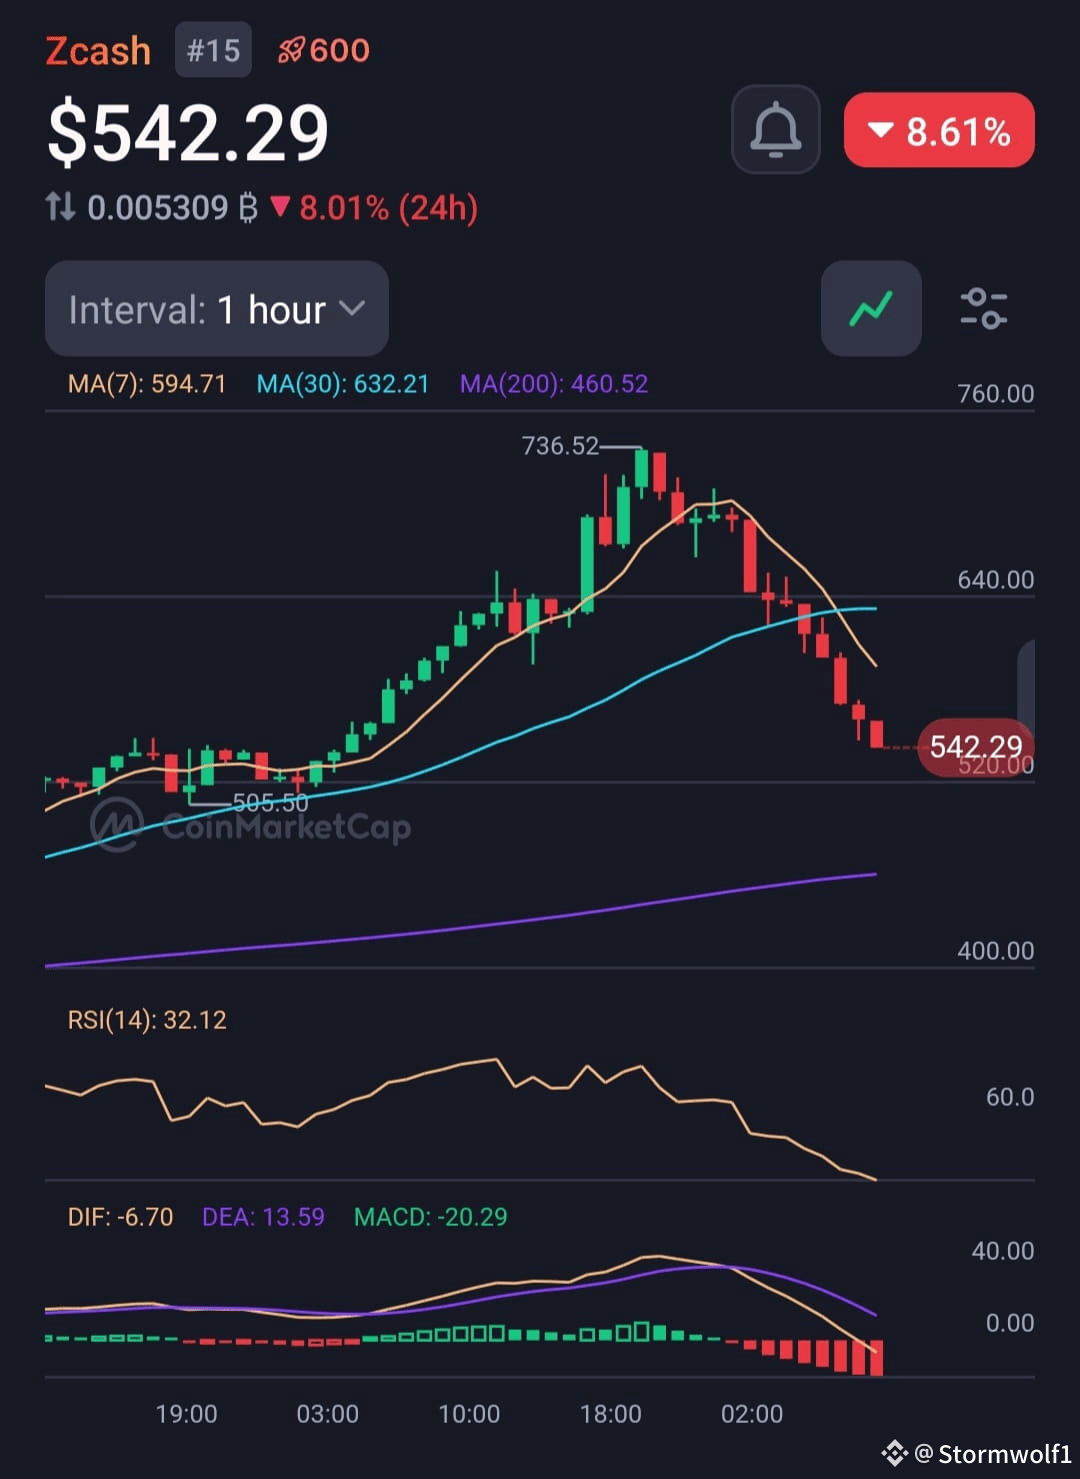The width and height of the screenshot is (1080, 1479).
Task: Tap the 18:00 time axis label
Action: [611, 1414]
